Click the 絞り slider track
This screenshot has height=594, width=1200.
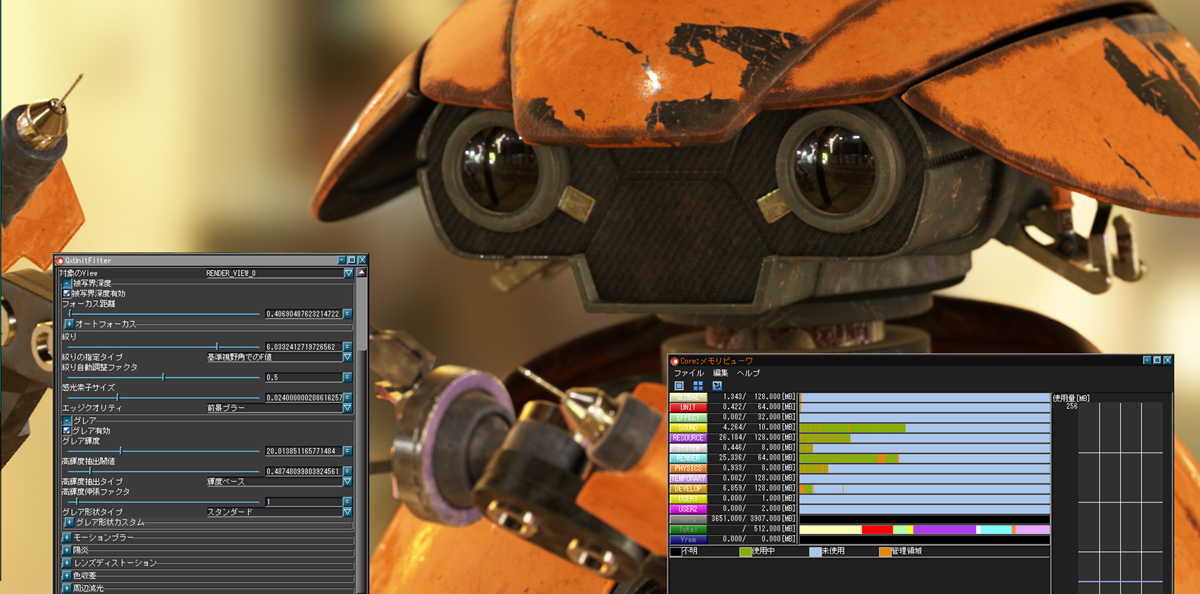[162, 346]
